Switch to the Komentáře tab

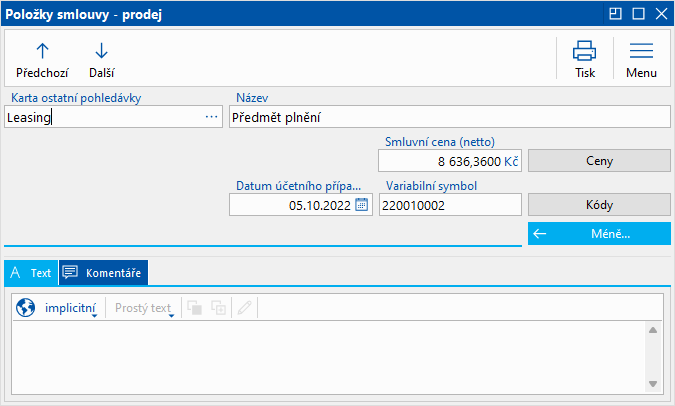click(x=102, y=272)
